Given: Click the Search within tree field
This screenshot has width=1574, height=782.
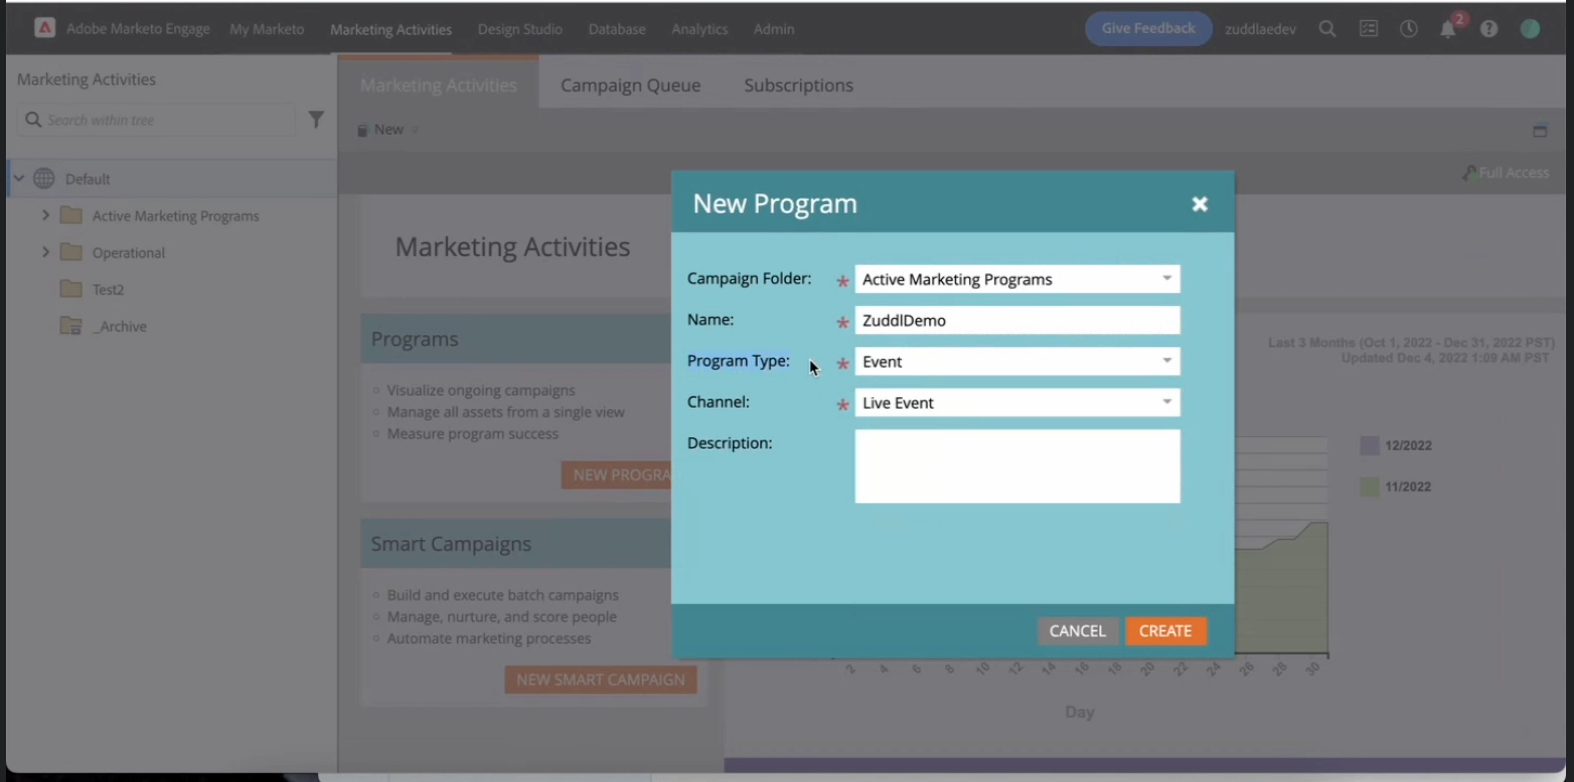Looking at the screenshot, I should click(x=156, y=120).
